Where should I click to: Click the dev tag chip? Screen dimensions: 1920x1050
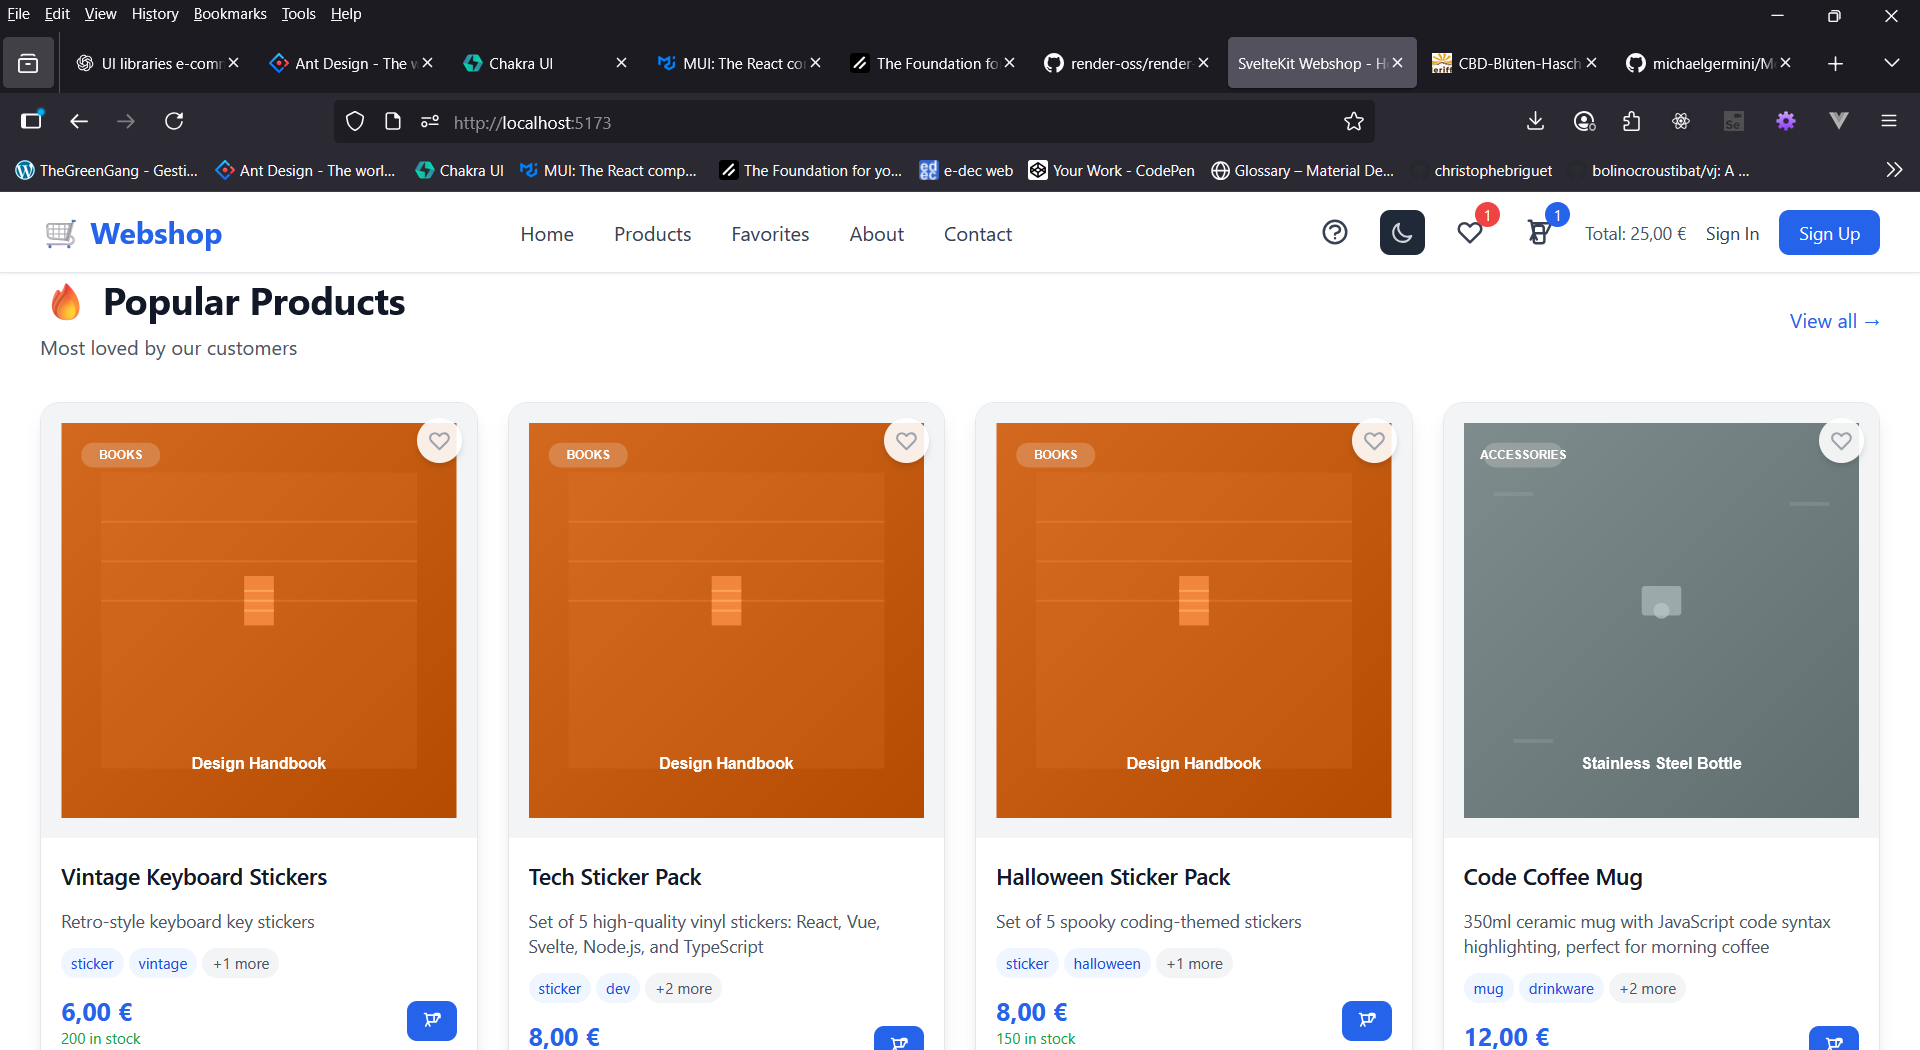click(x=618, y=989)
